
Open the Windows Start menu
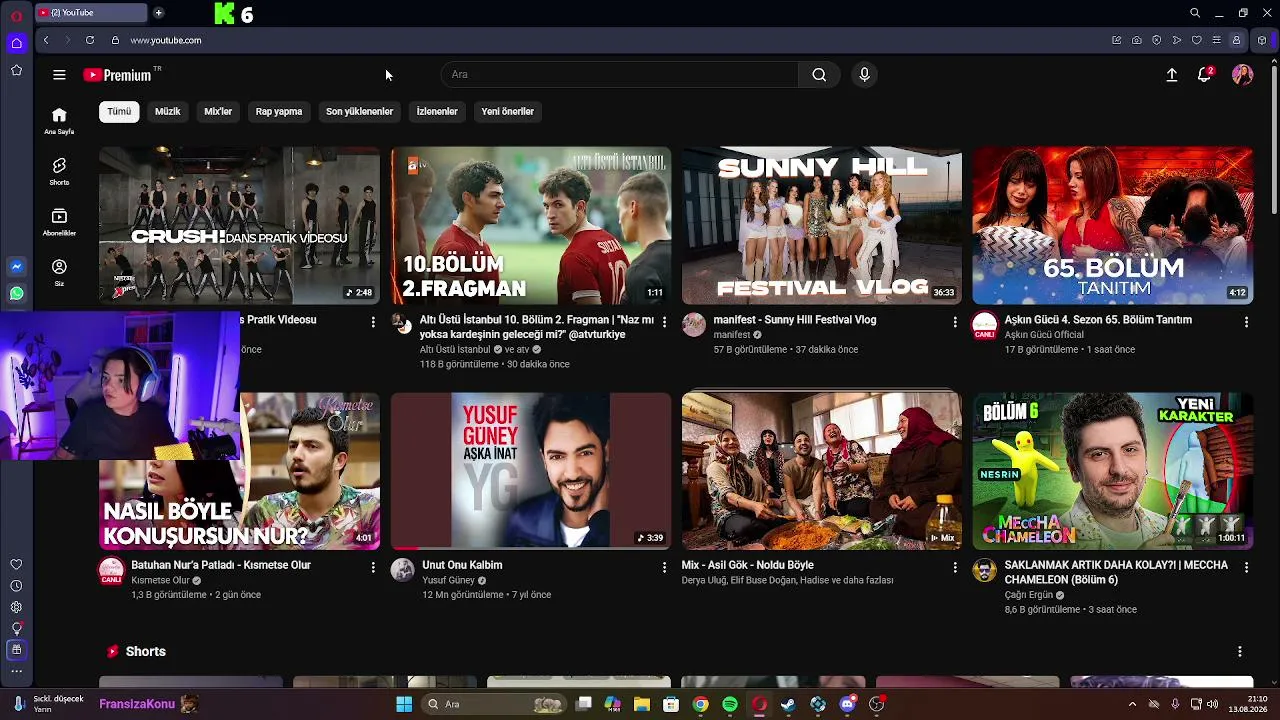[404, 705]
